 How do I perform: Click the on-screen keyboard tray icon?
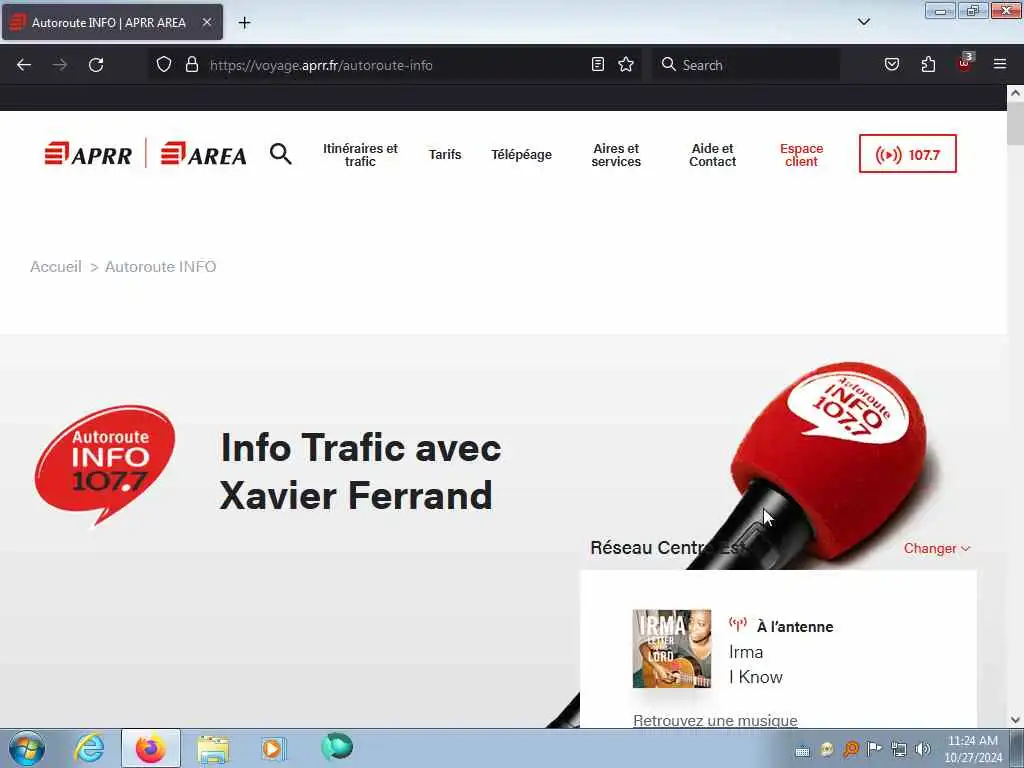[803, 751]
